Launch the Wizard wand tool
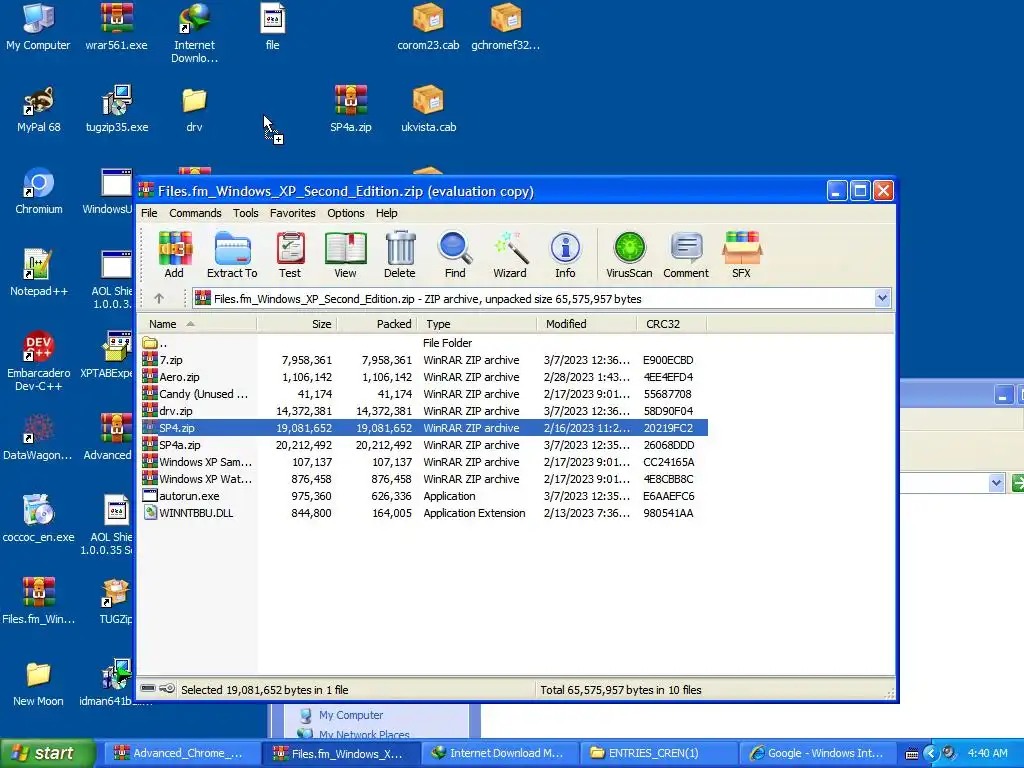 (x=510, y=255)
